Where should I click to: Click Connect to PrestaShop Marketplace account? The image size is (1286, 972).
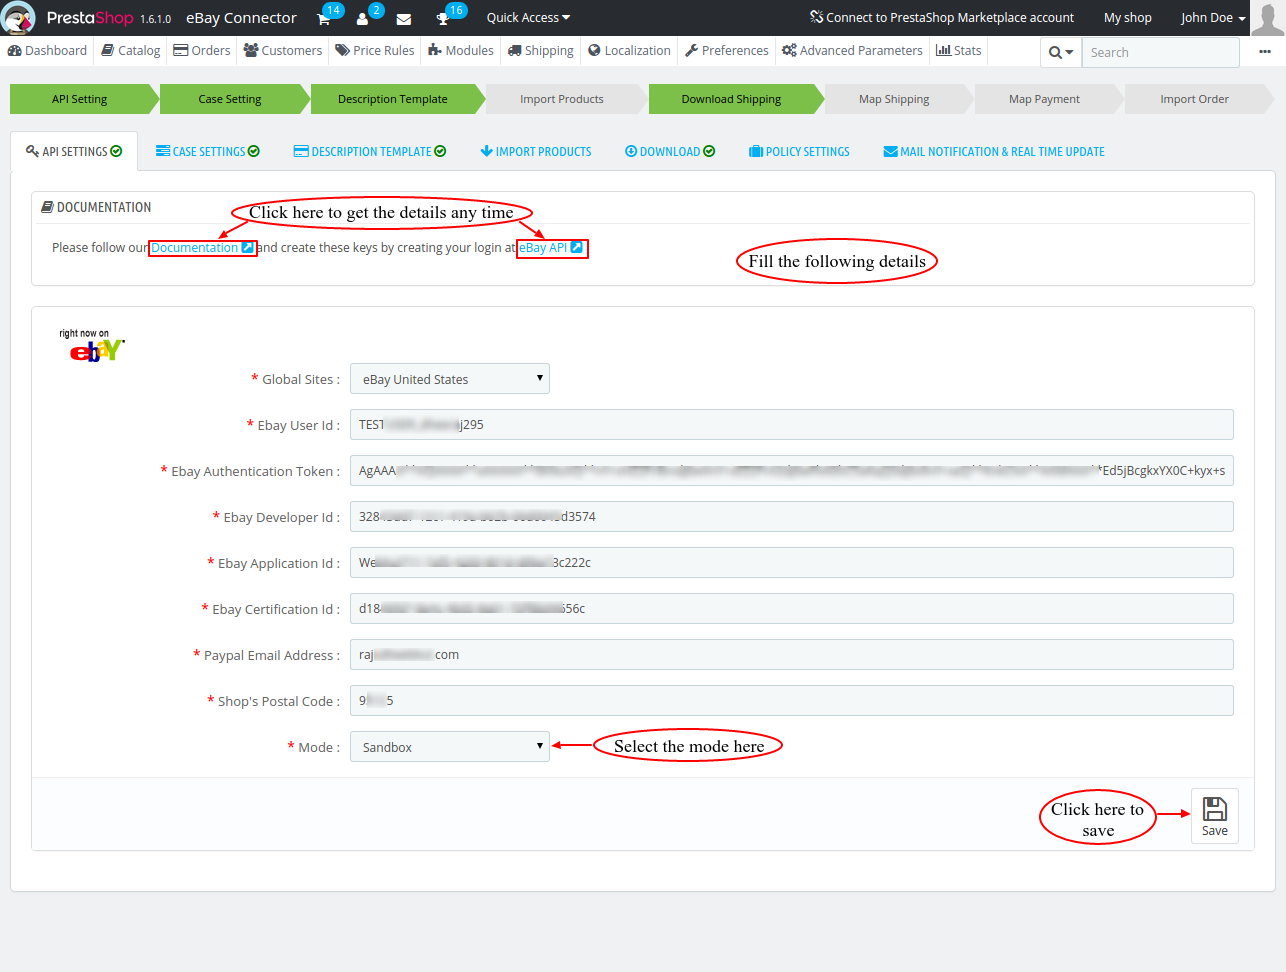coord(942,18)
